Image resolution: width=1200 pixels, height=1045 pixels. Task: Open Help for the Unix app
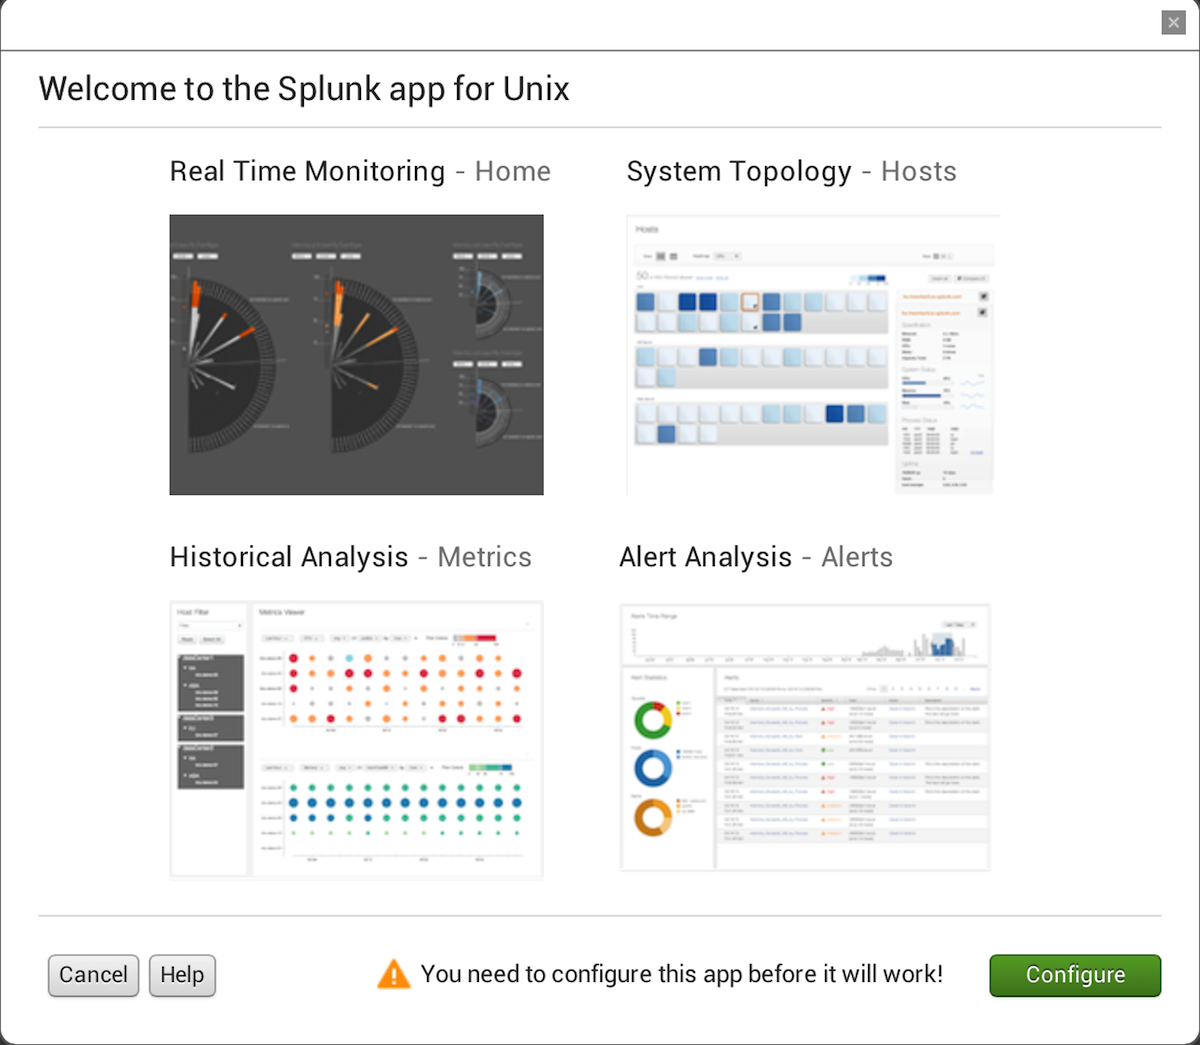182,975
